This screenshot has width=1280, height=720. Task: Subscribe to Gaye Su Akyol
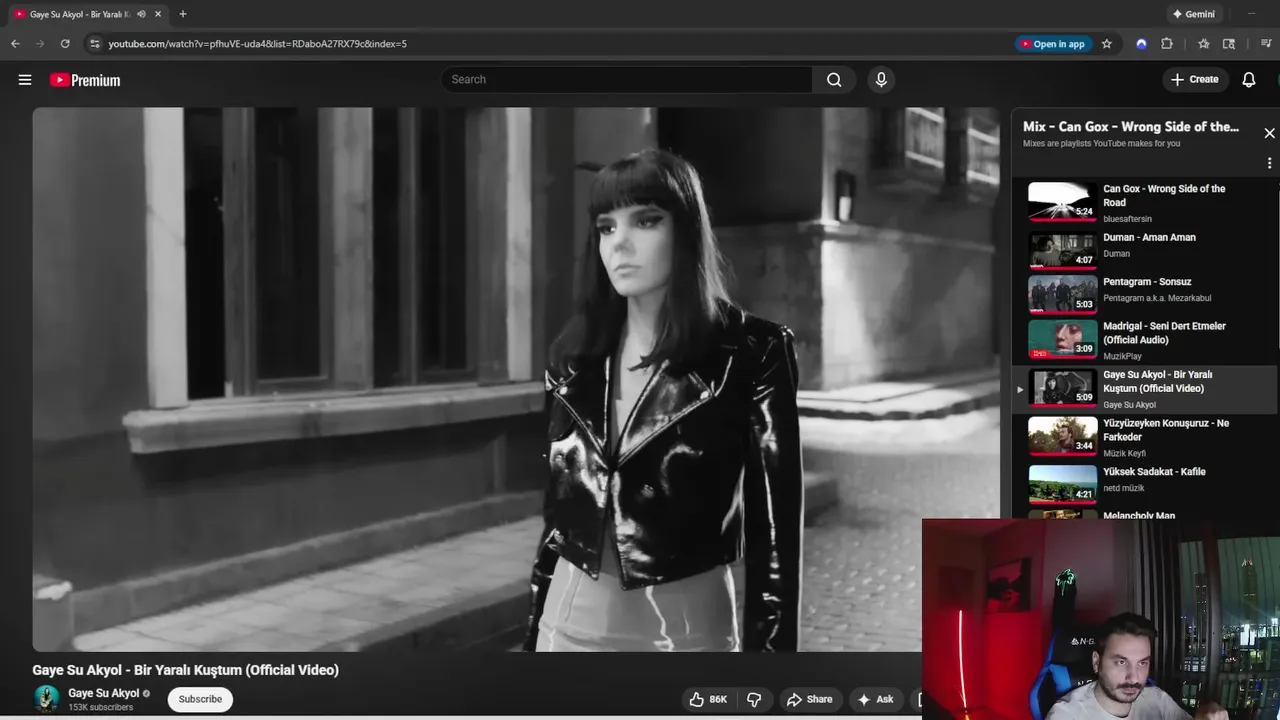(x=200, y=699)
